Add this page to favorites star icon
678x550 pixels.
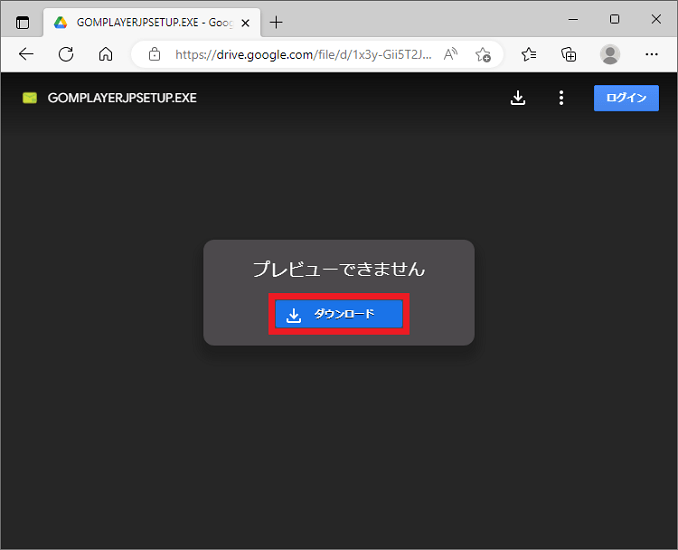483,55
